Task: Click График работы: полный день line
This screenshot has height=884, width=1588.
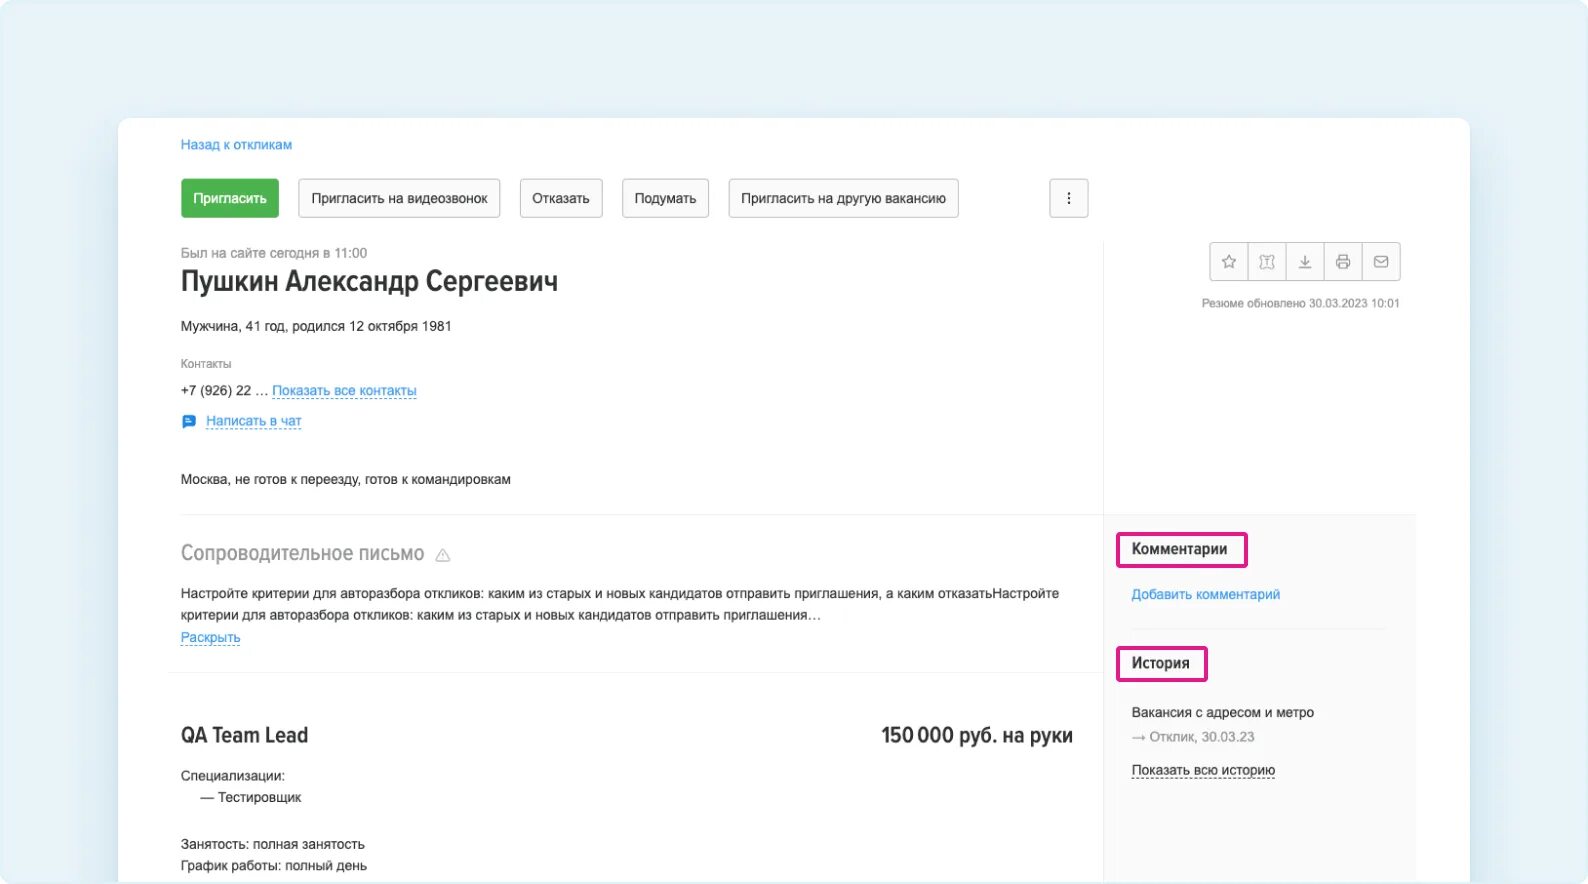Action: [x=274, y=866]
